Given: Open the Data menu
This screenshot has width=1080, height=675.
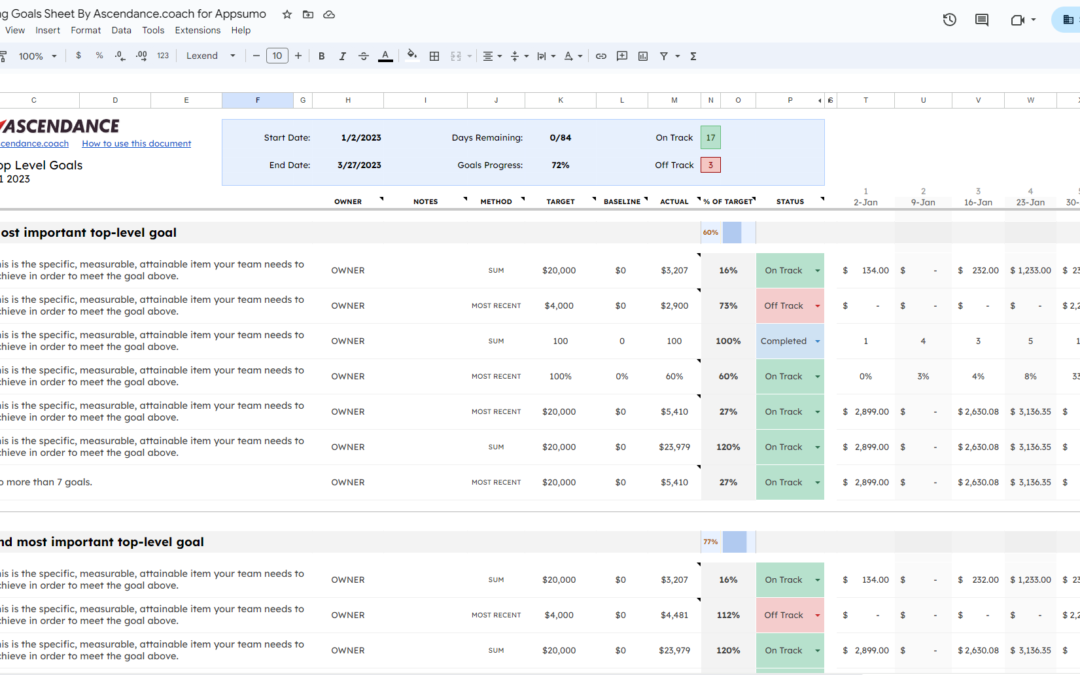Looking at the screenshot, I should pos(121,30).
